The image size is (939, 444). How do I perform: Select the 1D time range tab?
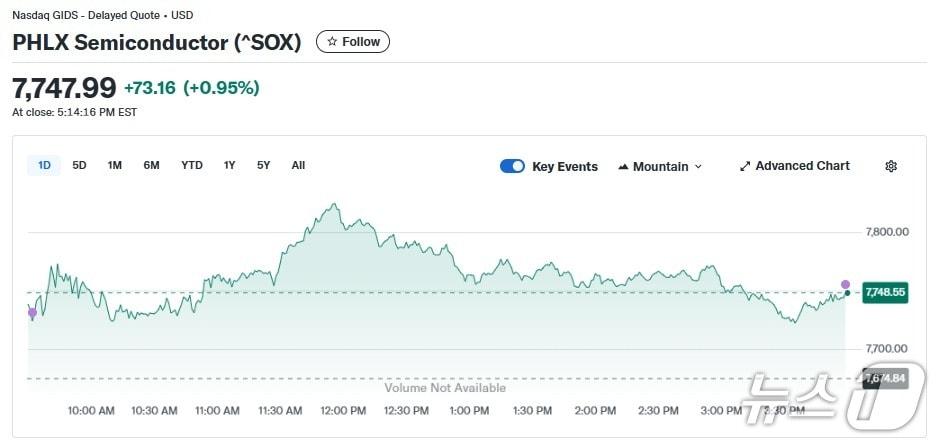tap(44, 166)
